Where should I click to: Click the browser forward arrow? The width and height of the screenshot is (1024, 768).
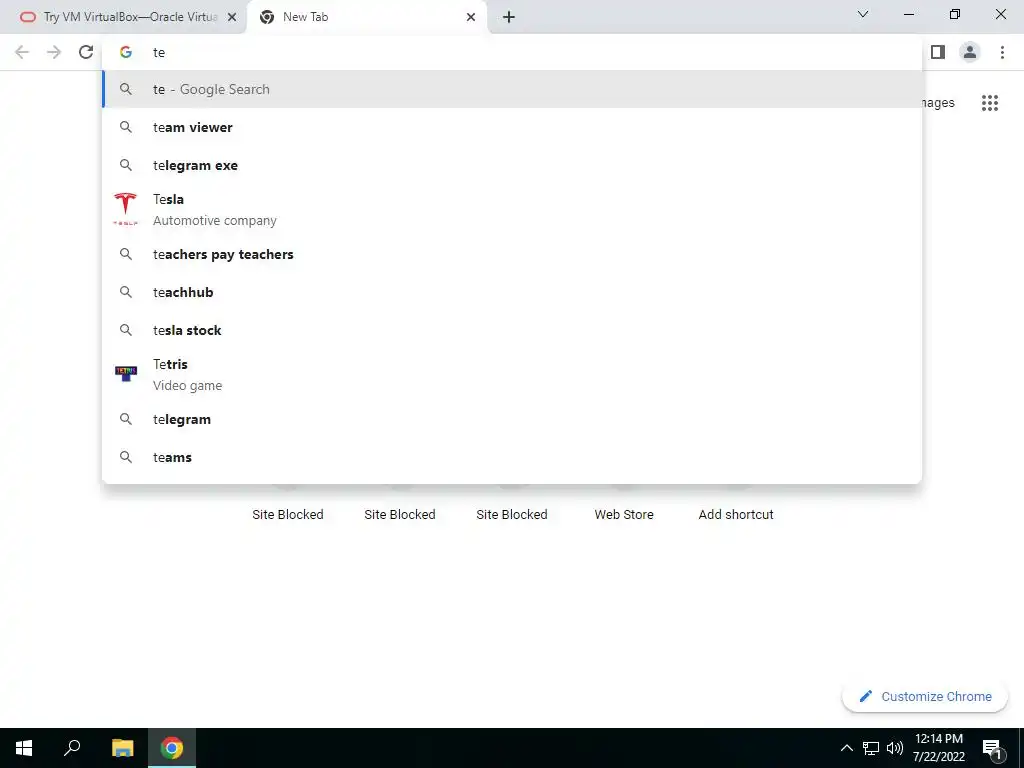point(54,52)
